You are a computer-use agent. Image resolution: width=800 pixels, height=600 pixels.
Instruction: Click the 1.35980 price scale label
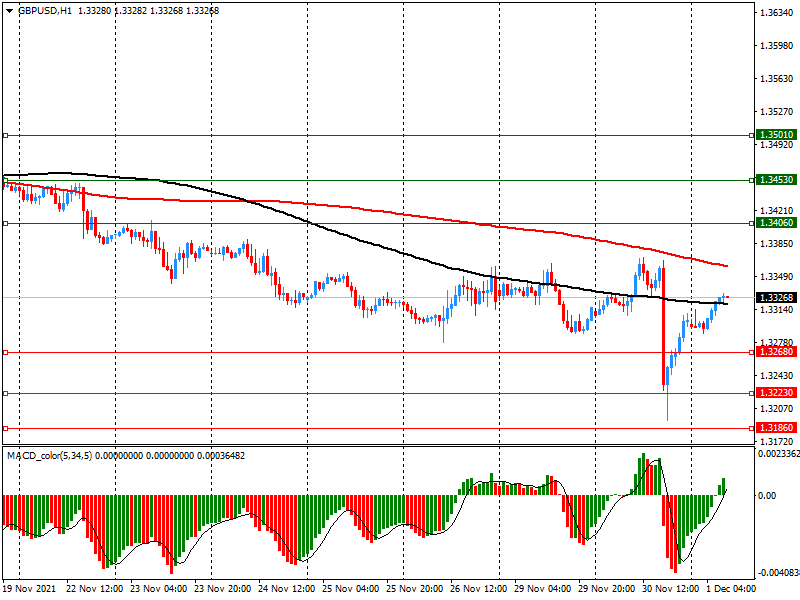(x=777, y=46)
